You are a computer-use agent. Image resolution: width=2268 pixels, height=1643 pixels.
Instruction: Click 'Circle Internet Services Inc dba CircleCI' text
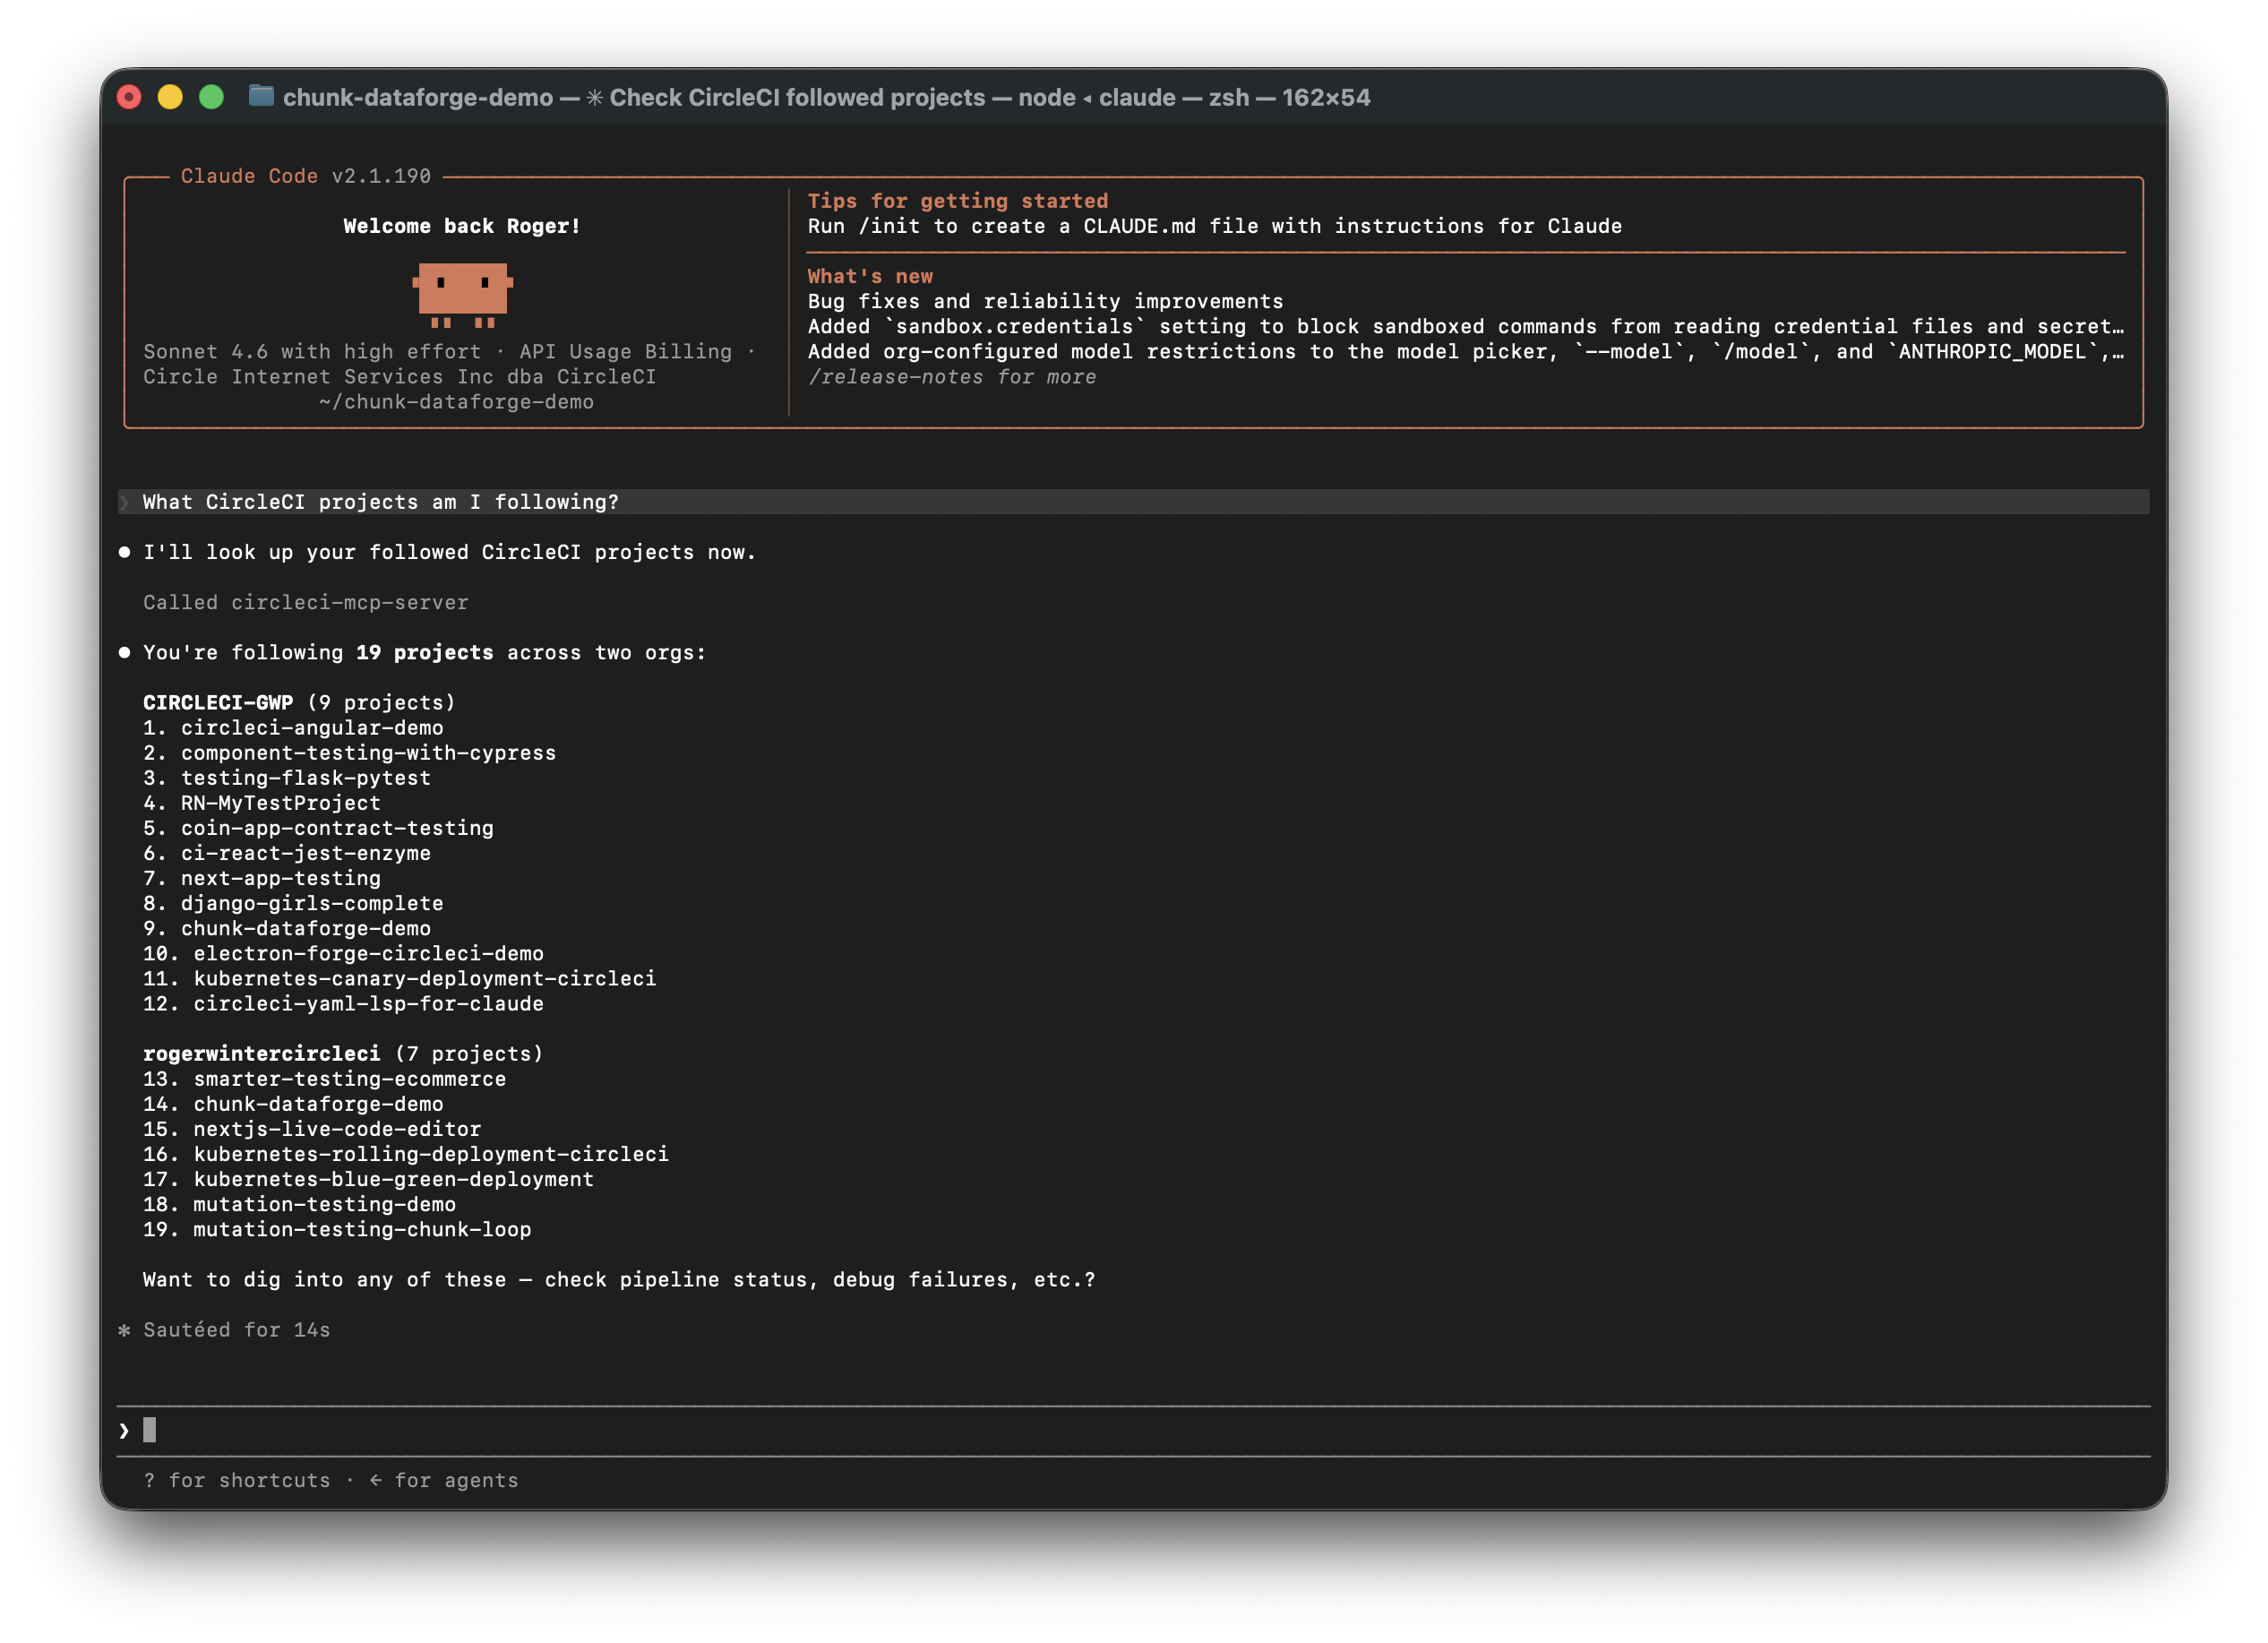tap(399, 377)
